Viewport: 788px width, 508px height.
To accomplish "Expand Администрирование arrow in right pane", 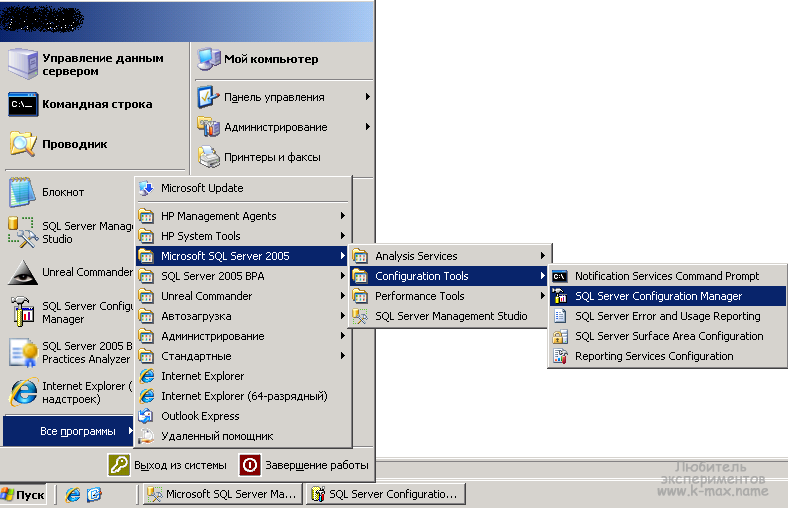I will (368, 127).
